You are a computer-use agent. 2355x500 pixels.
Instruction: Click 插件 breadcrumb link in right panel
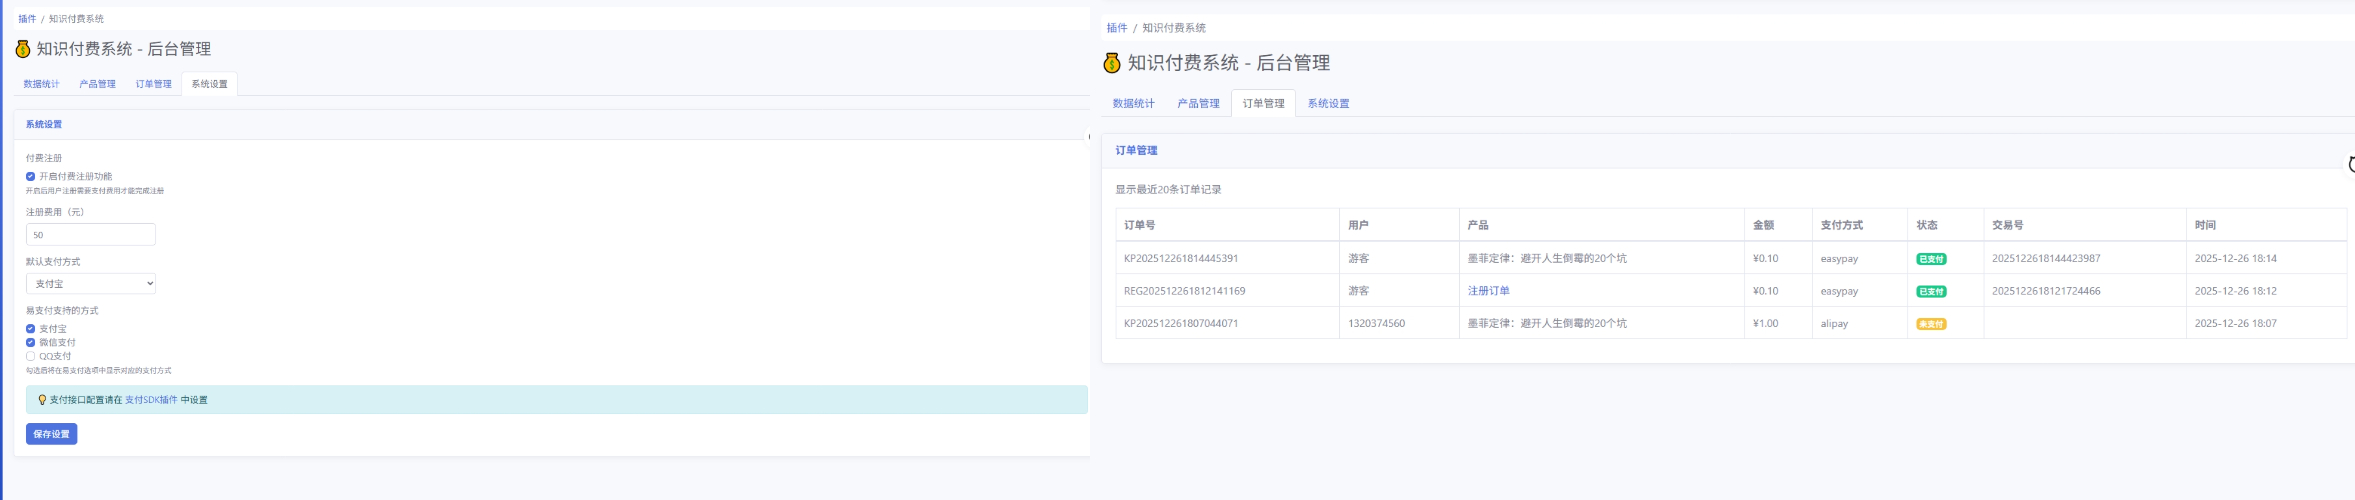click(x=1117, y=28)
